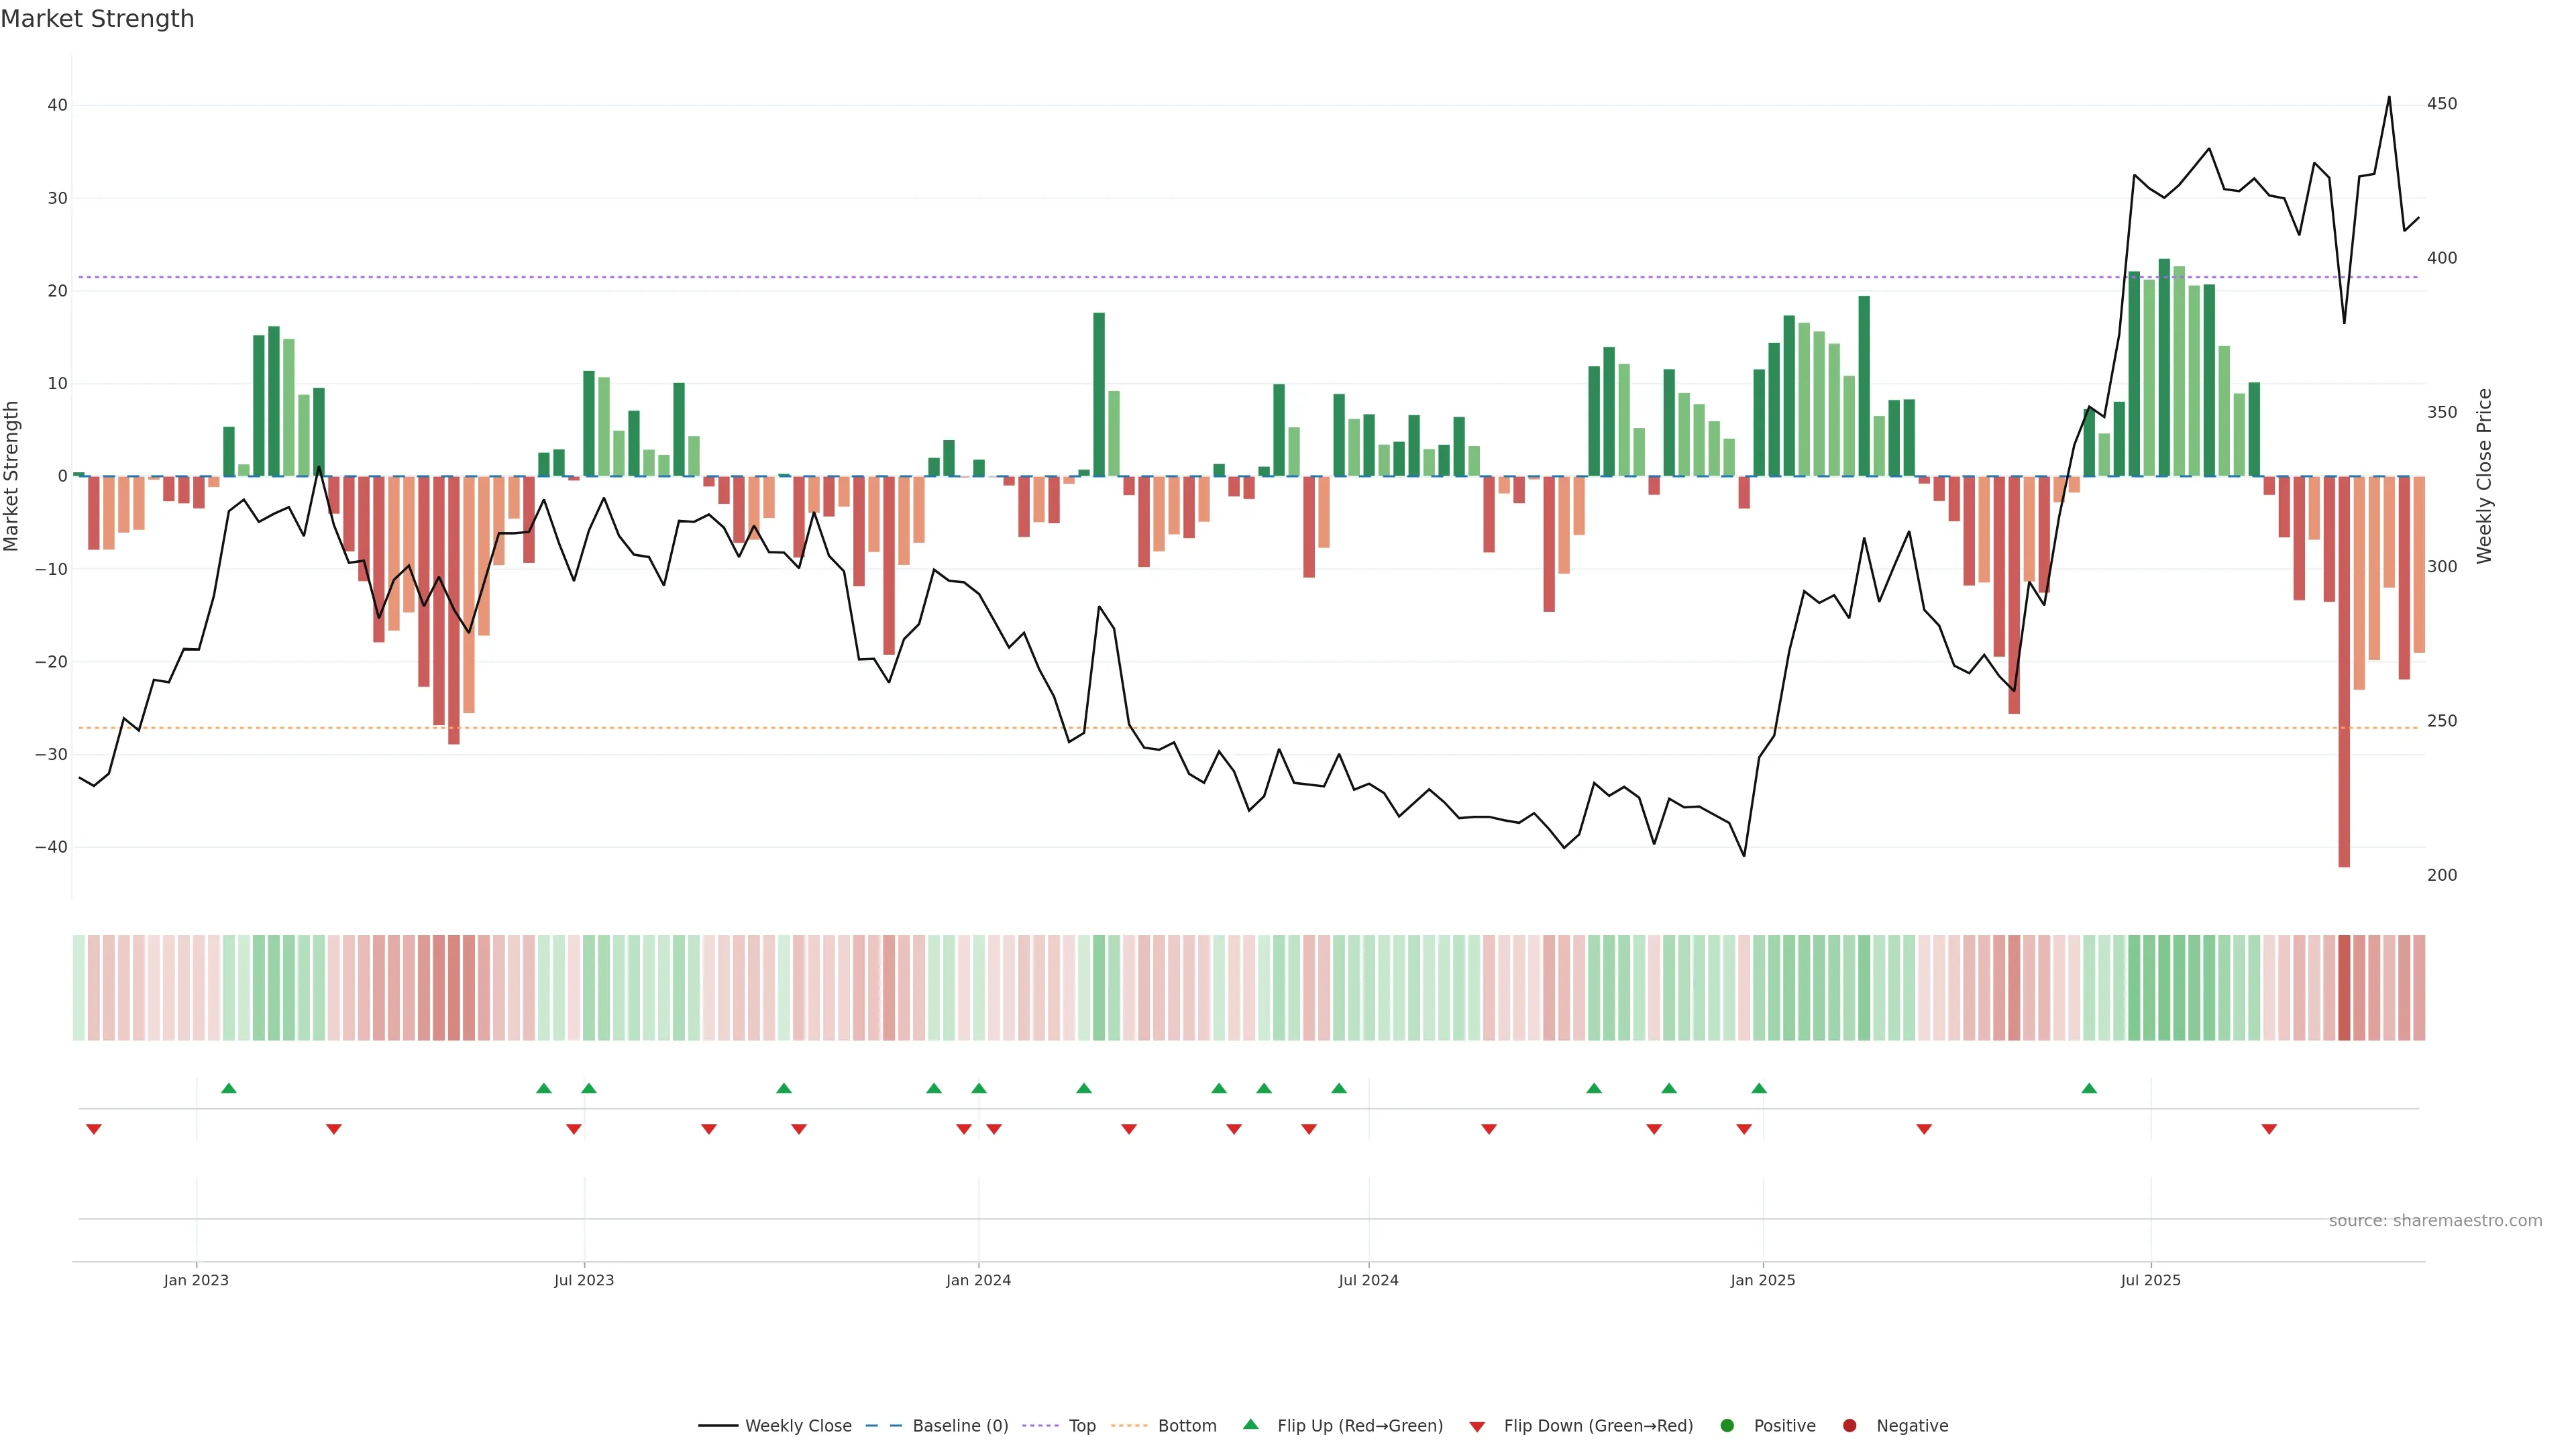Viewport: 2576px width, 1449px height.
Task: Click the Jul 2024 x-axis label
Action: click(x=1368, y=1280)
